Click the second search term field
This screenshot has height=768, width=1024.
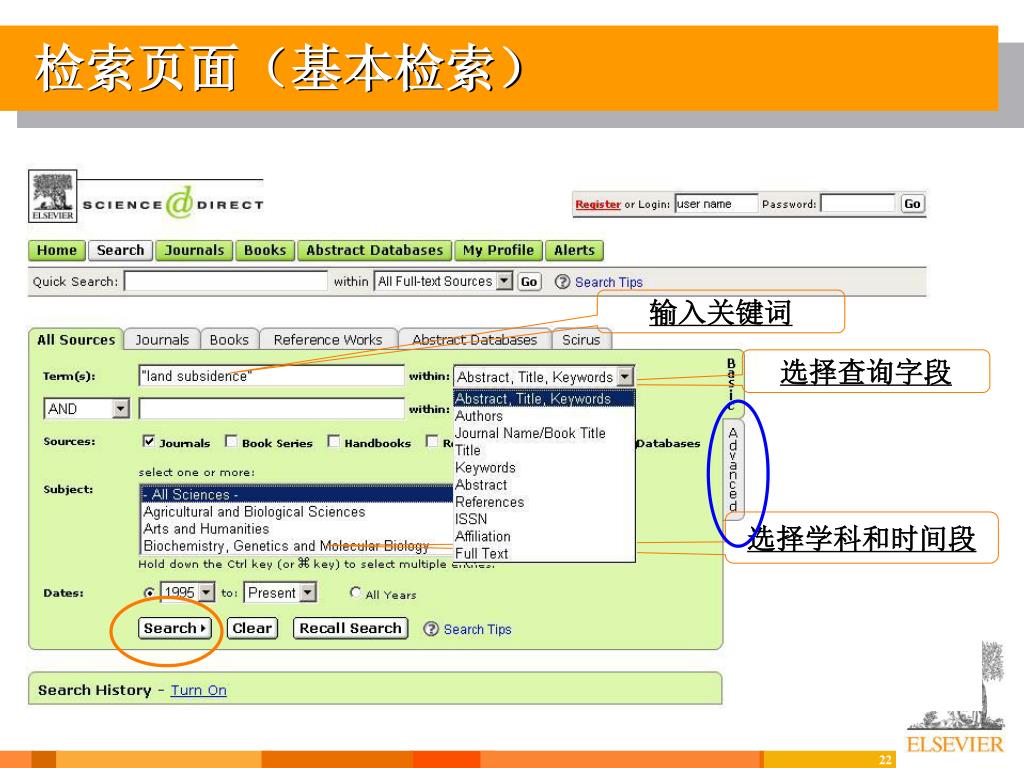tap(272, 409)
